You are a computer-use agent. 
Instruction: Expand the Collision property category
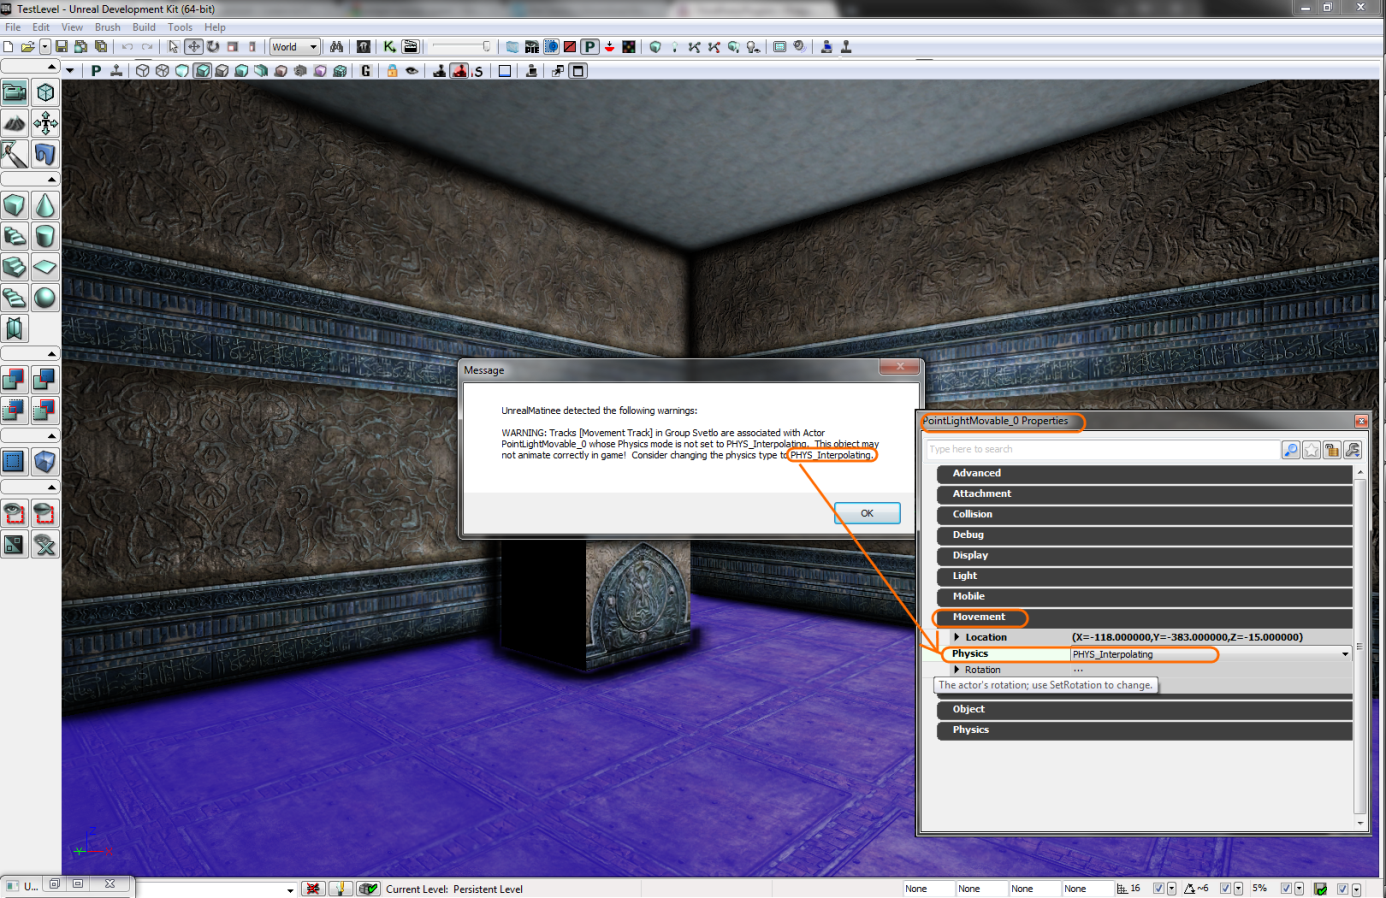coord(1144,514)
